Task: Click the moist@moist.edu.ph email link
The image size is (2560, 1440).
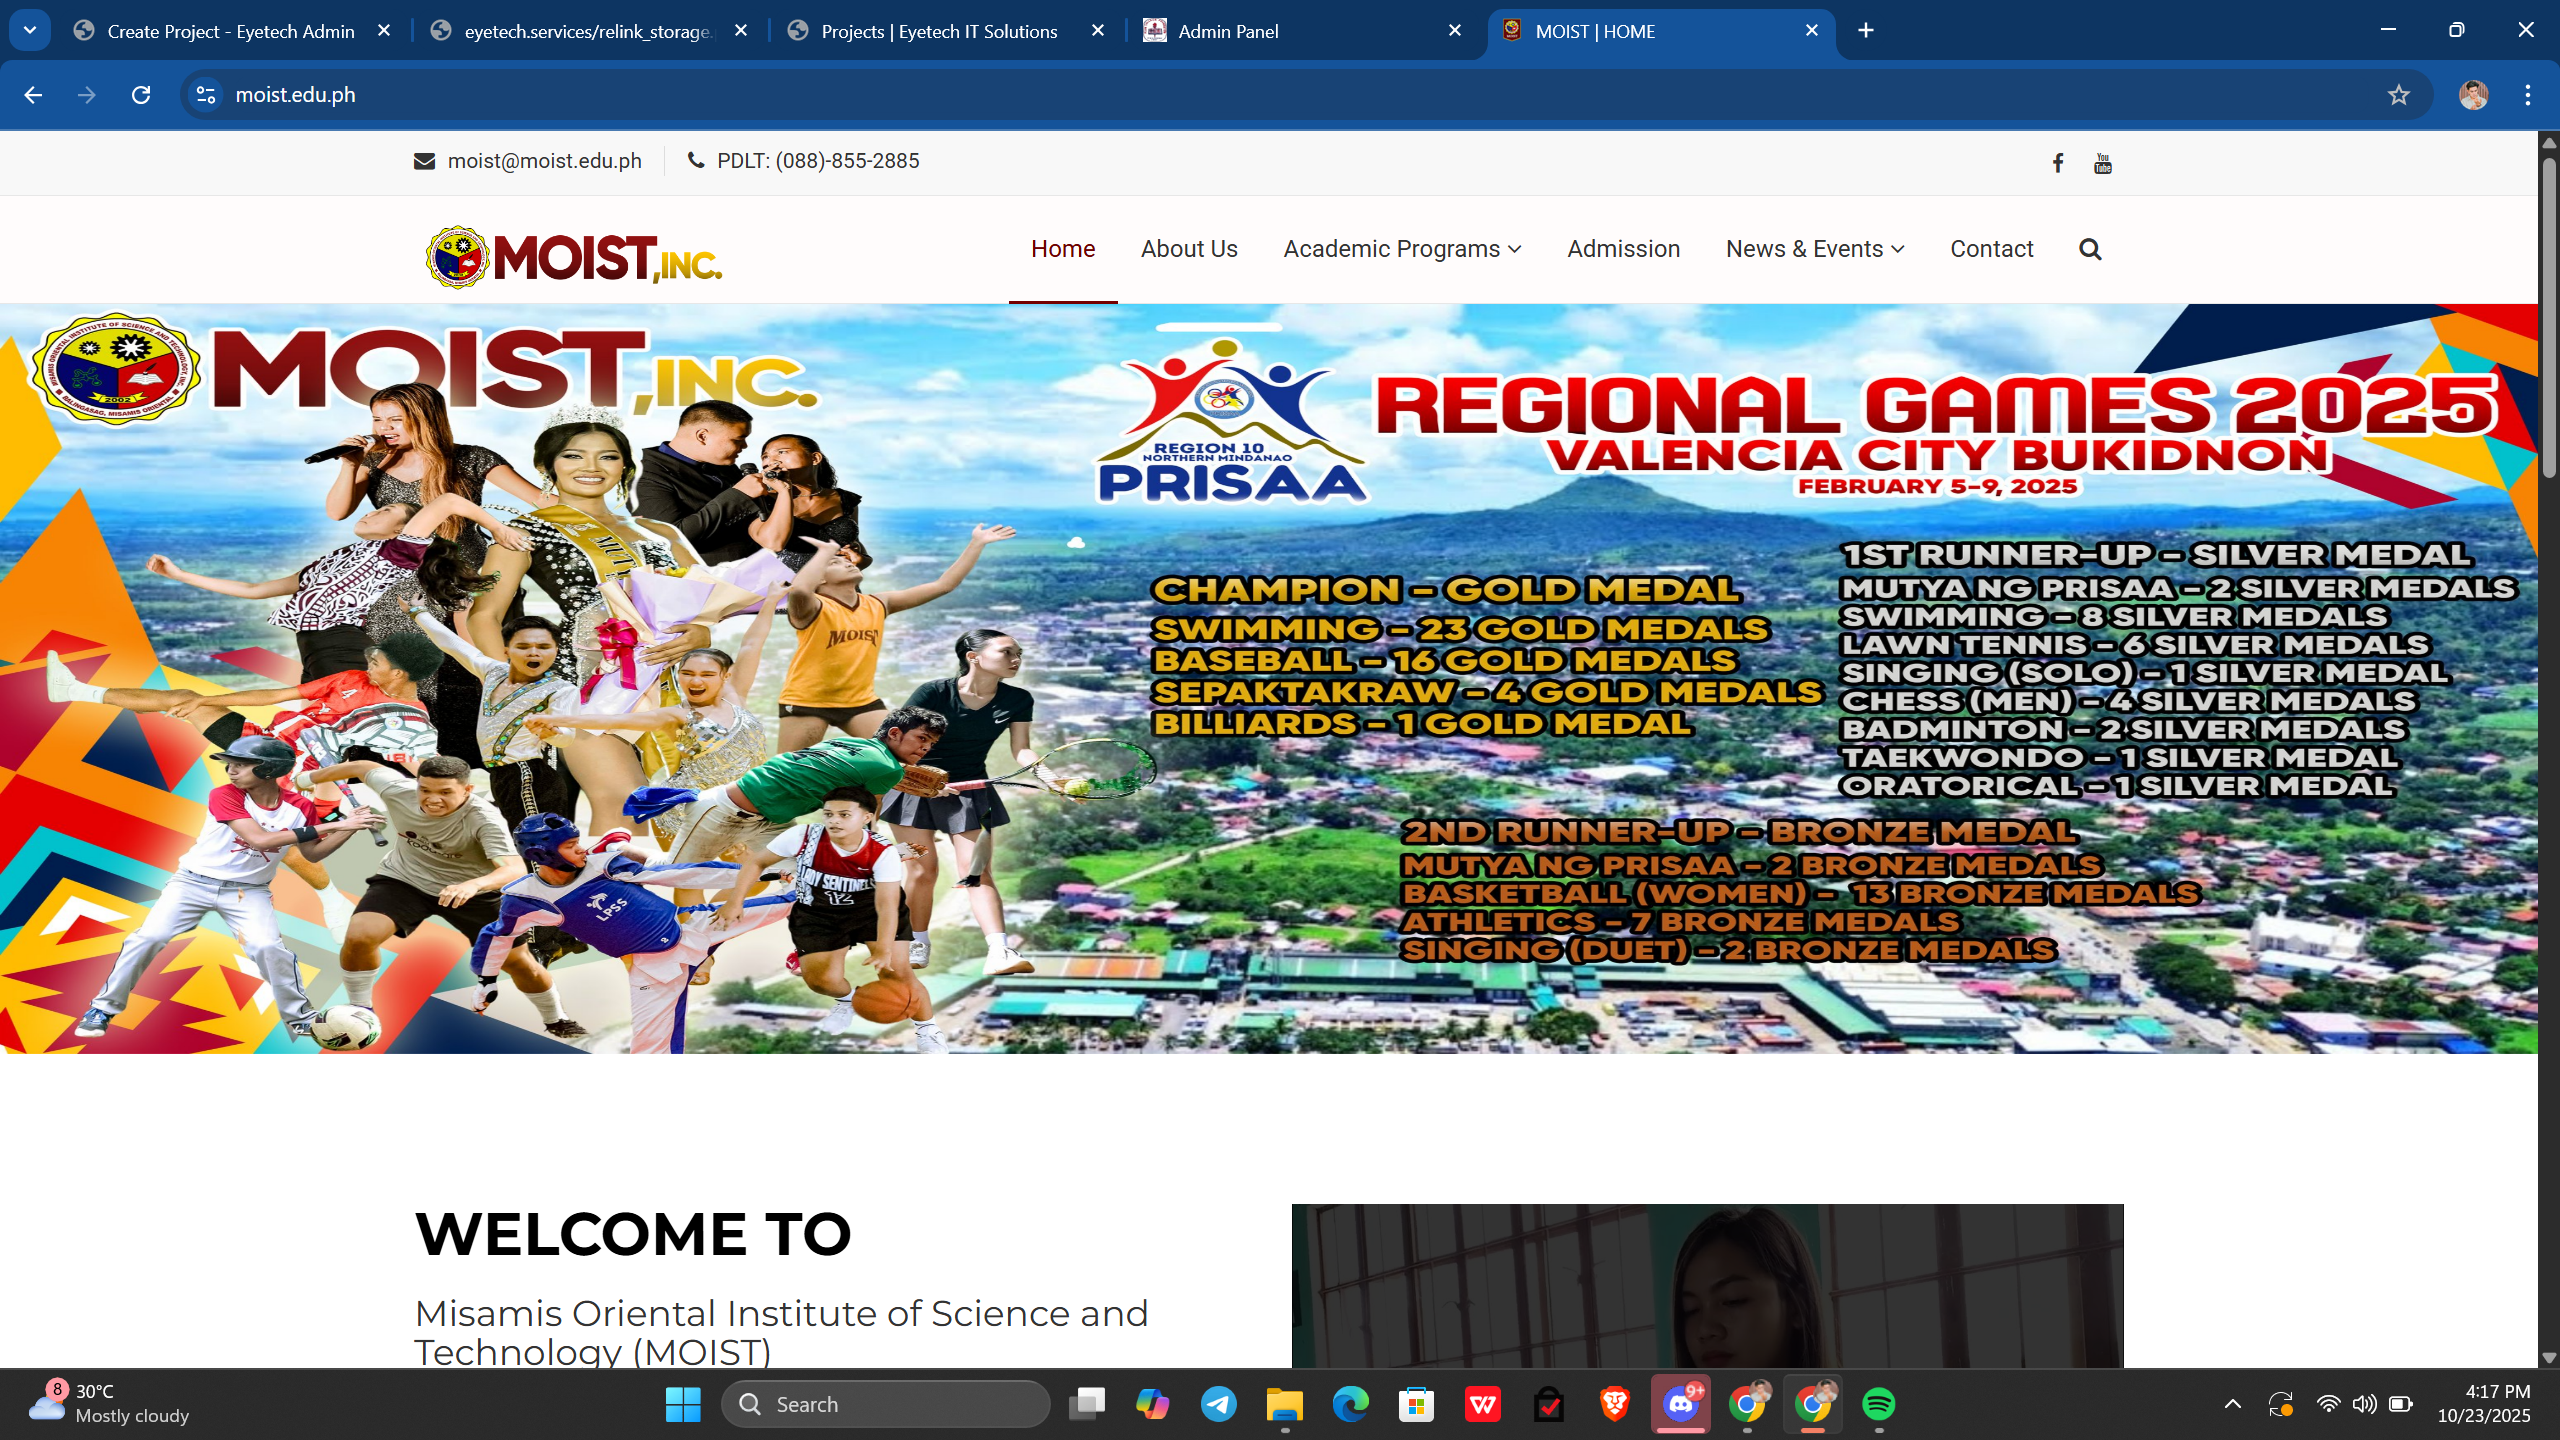Action: 544,161
